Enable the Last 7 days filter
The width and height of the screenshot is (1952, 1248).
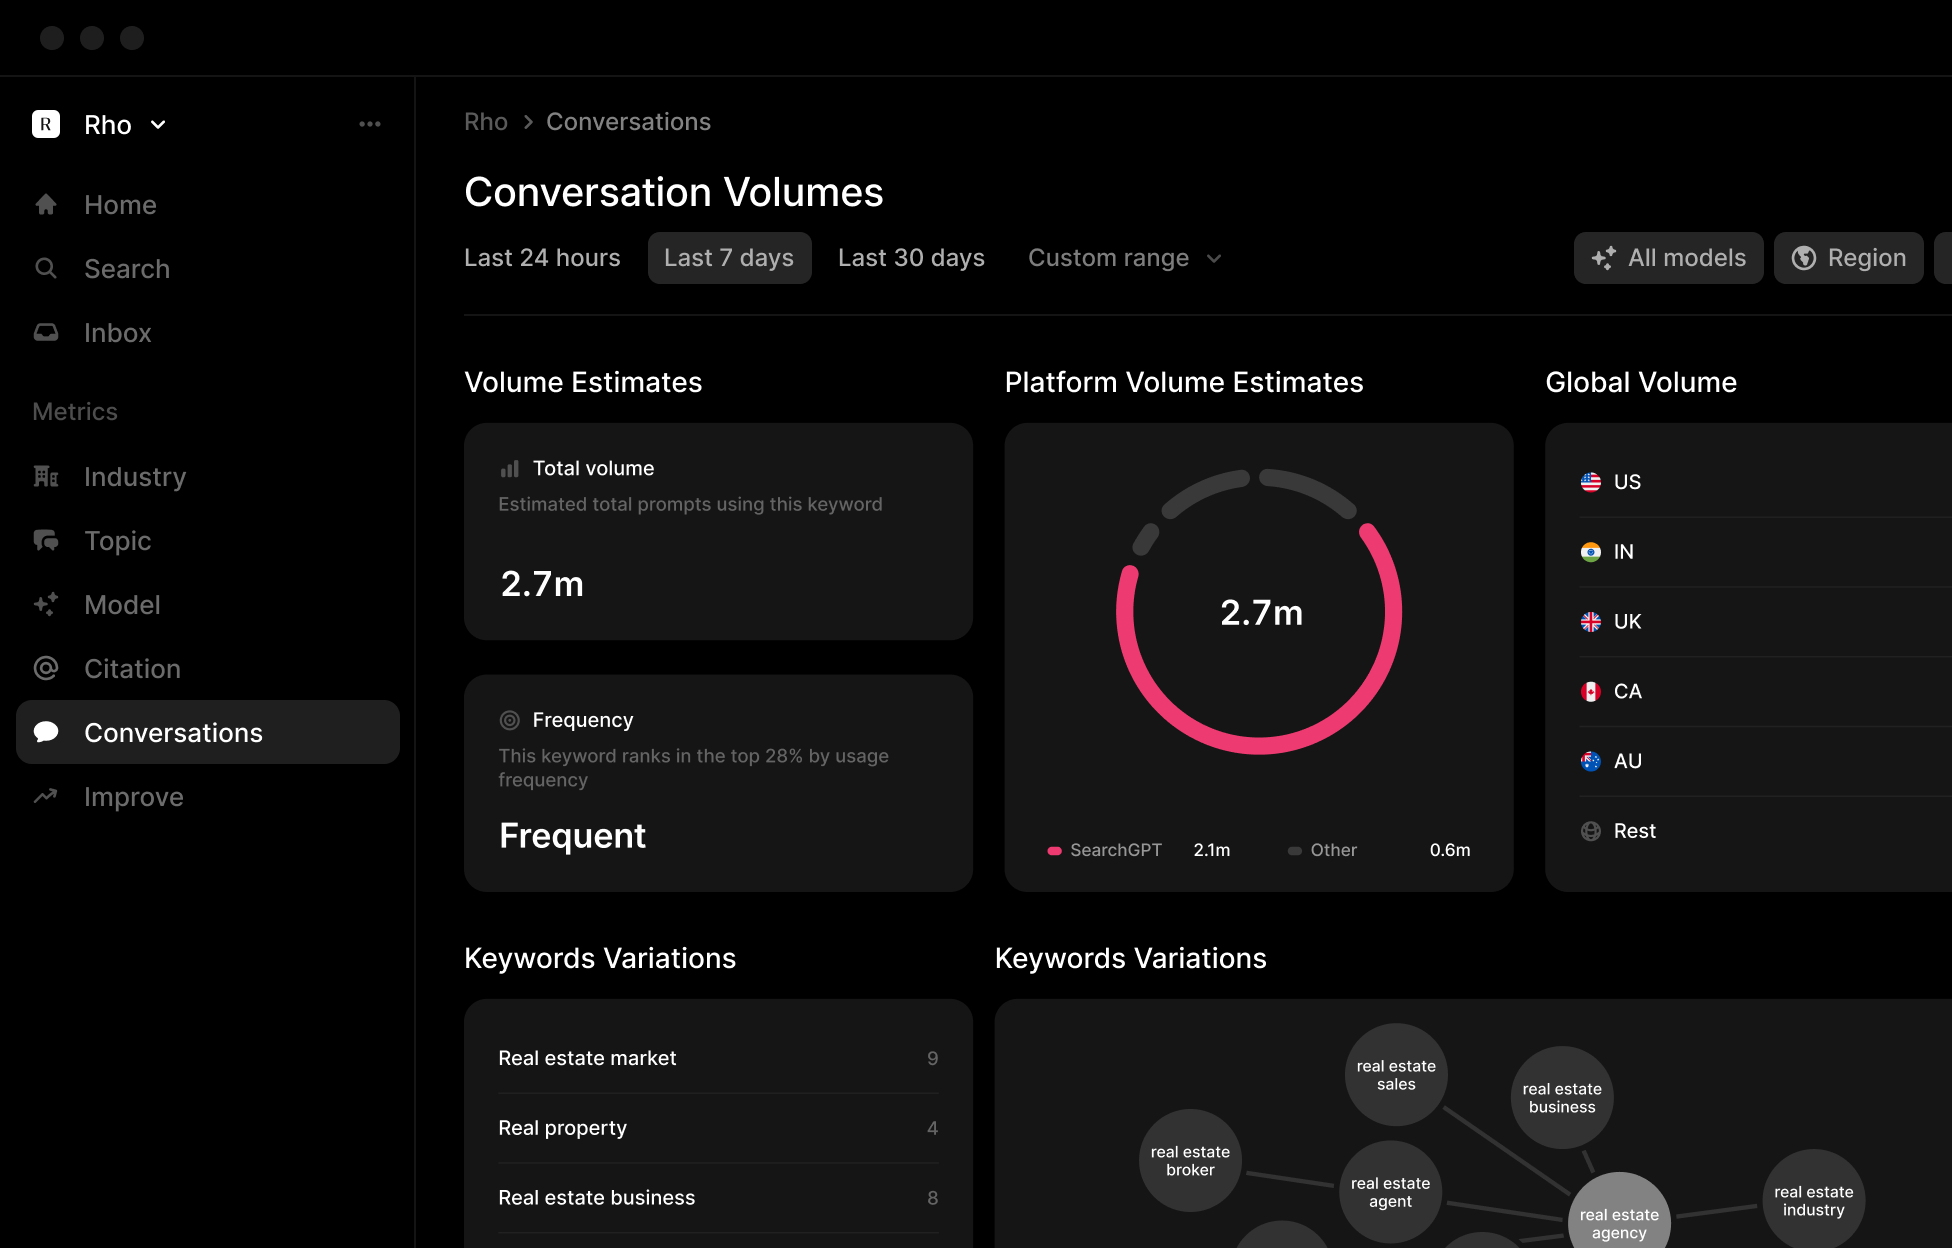(729, 257)
